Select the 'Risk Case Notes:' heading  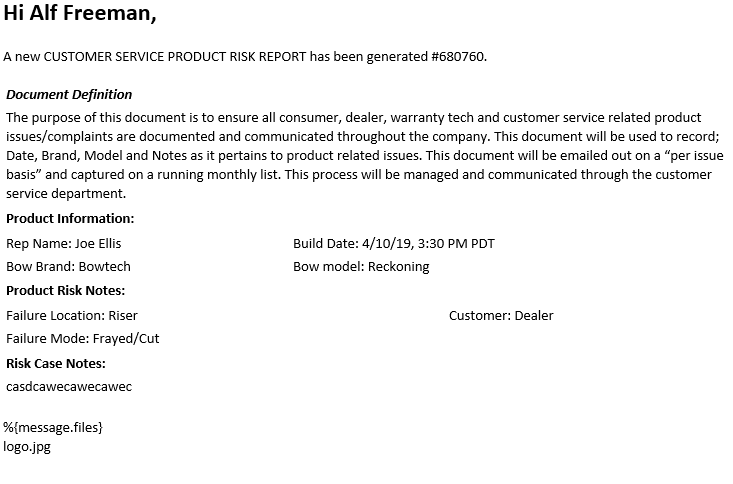click(x=56, y=363)
